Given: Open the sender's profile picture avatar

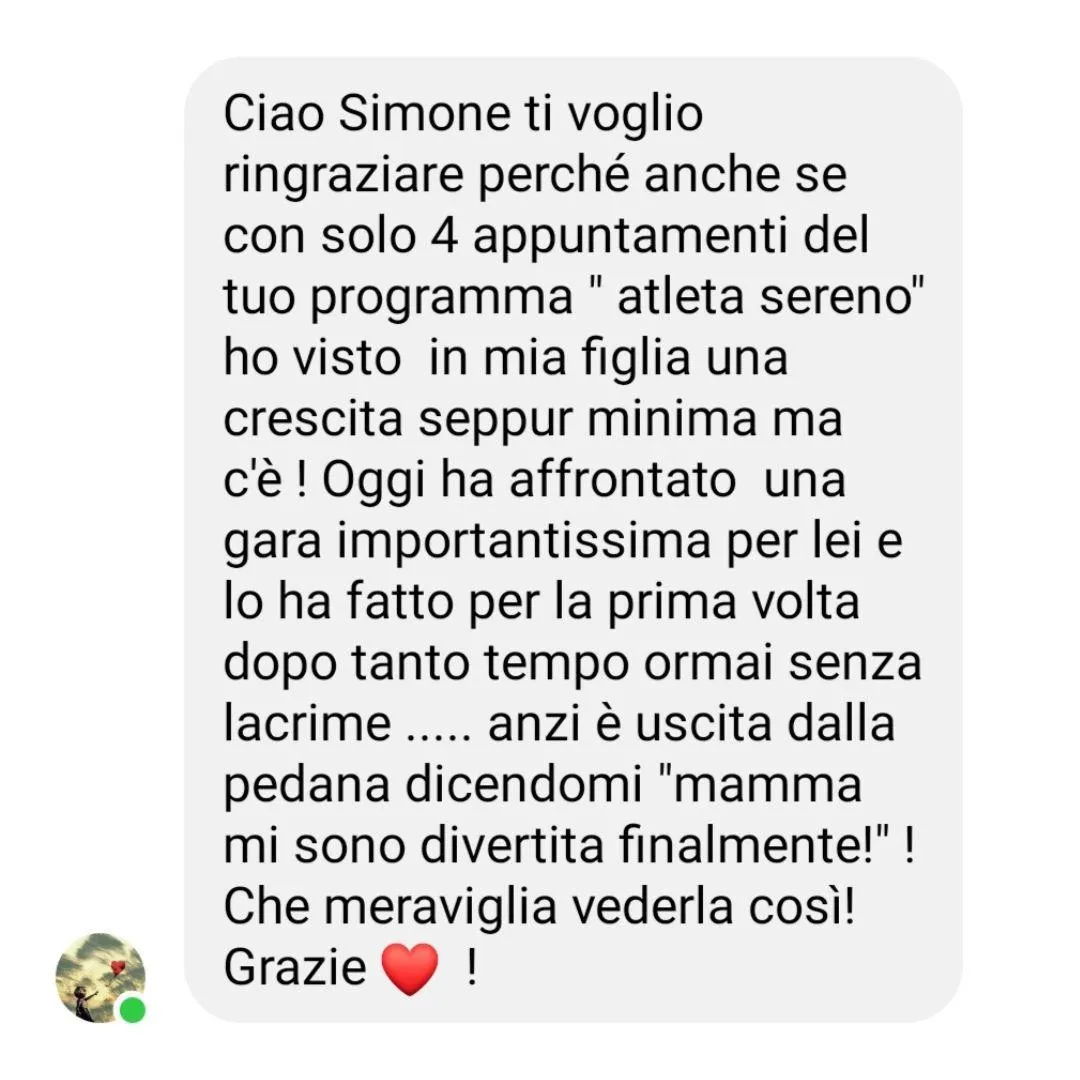Looking at the screenshot, I should 101,977.
